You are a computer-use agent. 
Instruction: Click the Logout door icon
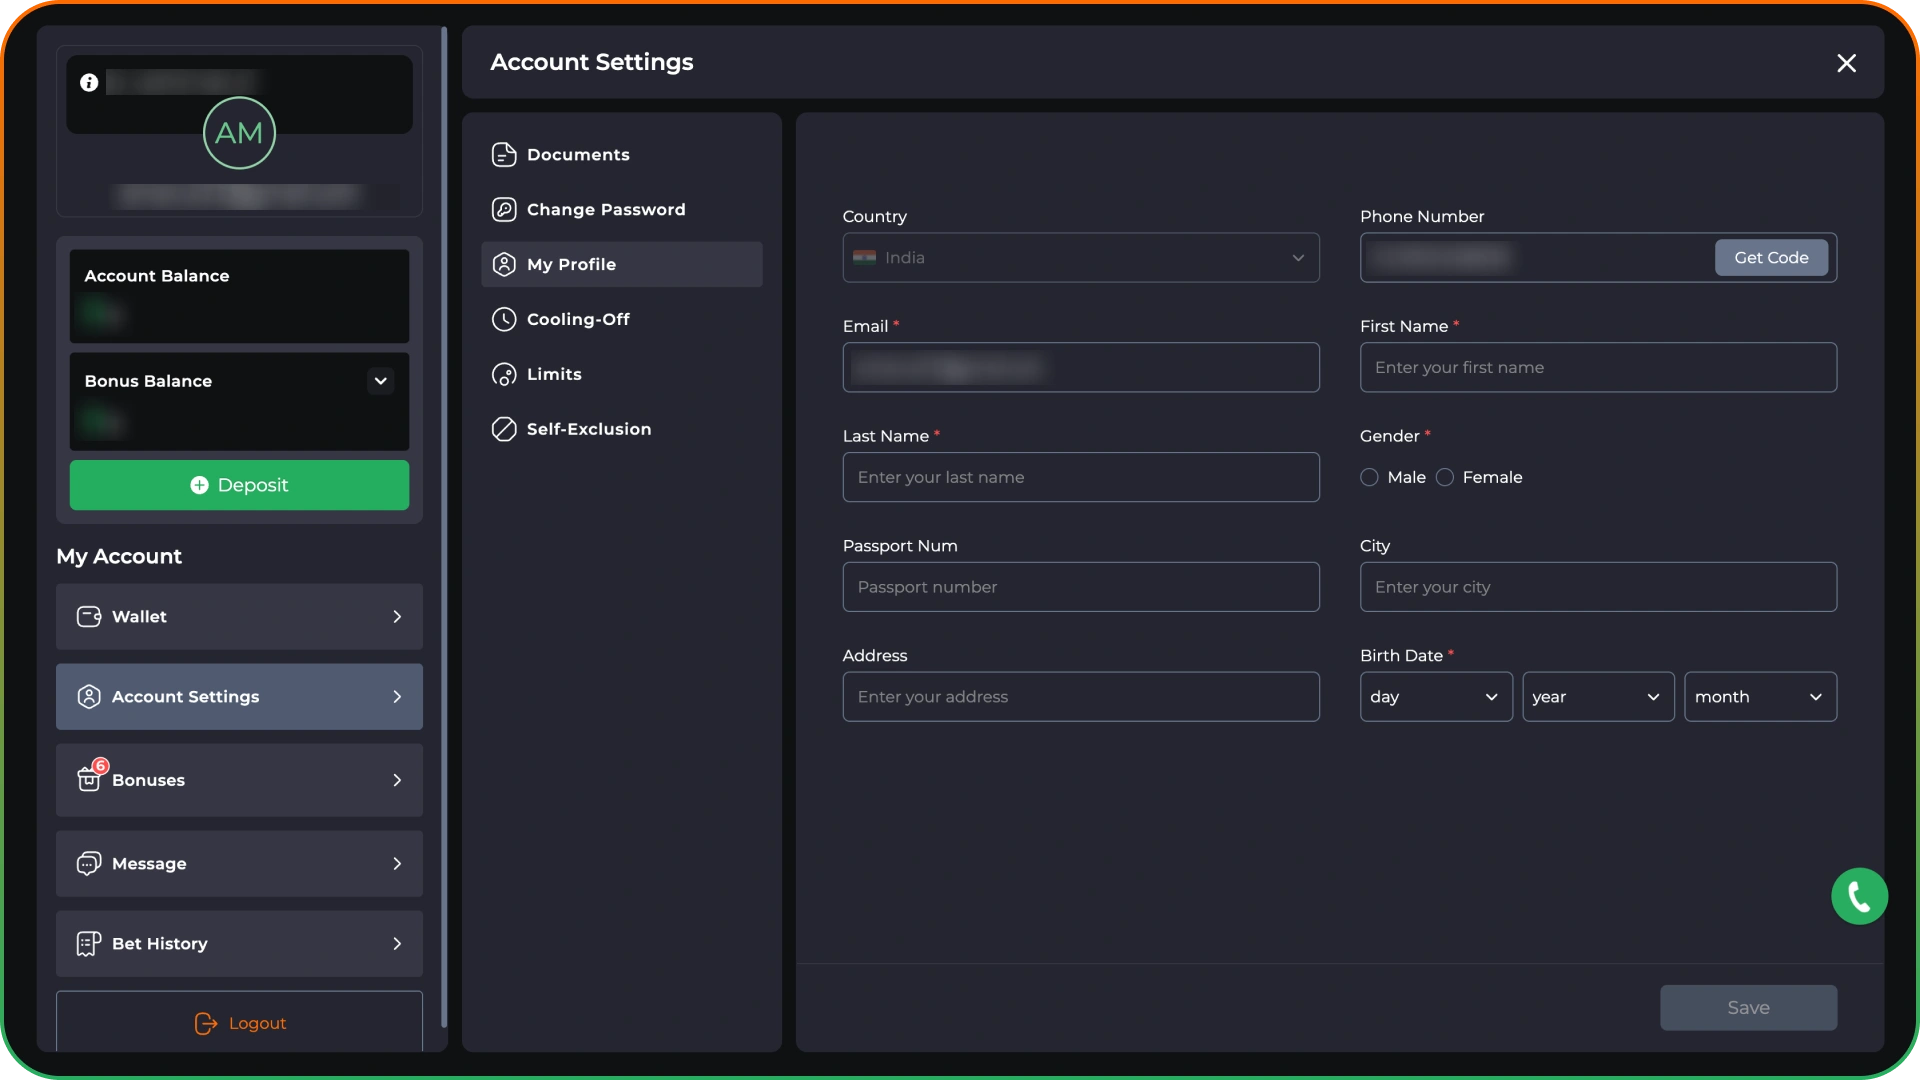coord(206,1023)
